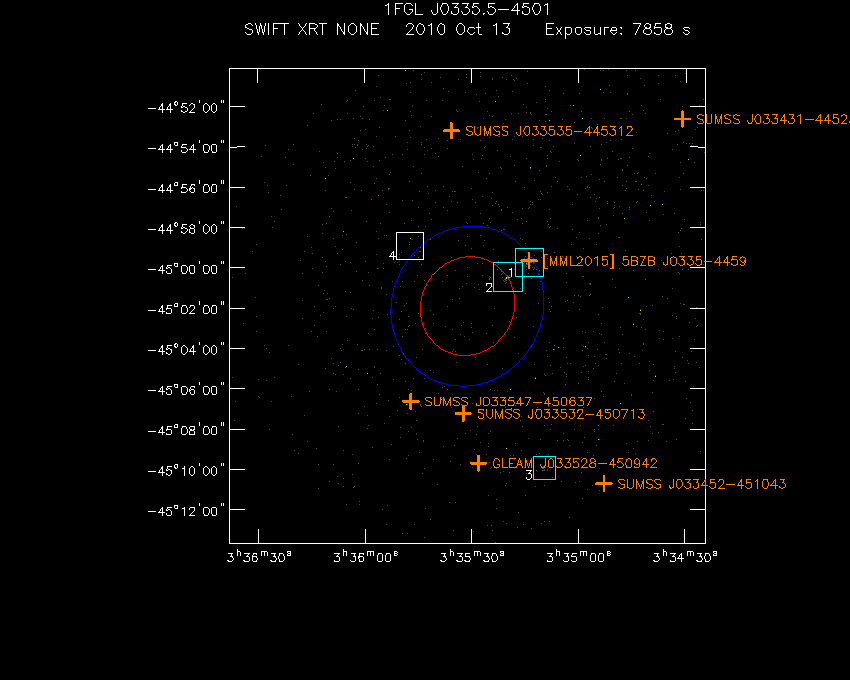Image resolution: width=850 pixels, height=680 pixels.
Task: Click the declination label -45°08'00"
Action: (186, 430)
